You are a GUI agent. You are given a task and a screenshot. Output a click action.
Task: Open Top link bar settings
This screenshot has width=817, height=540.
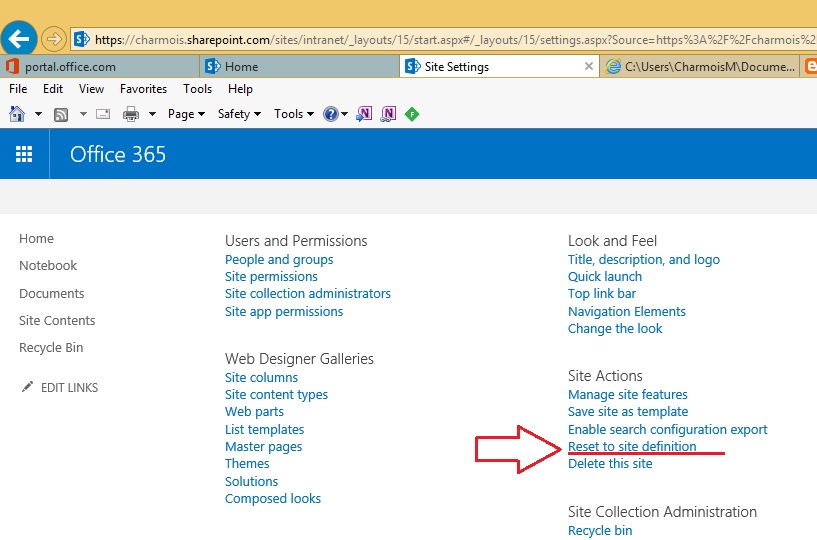coord(601,294)
